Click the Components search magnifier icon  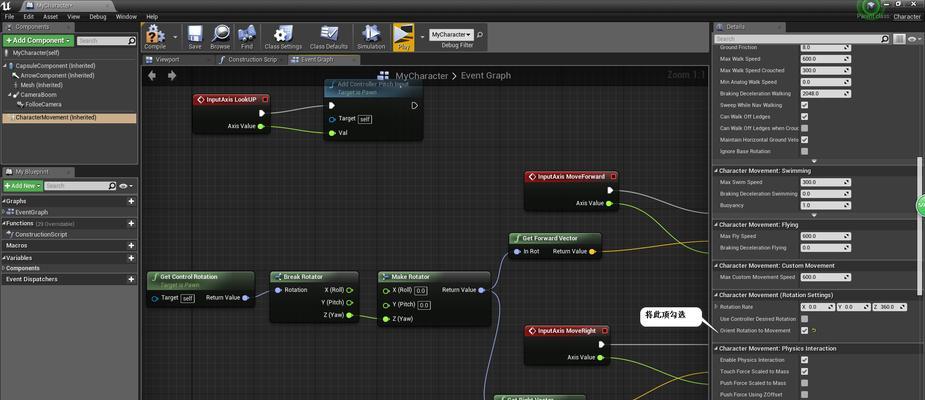coord(132,41)
